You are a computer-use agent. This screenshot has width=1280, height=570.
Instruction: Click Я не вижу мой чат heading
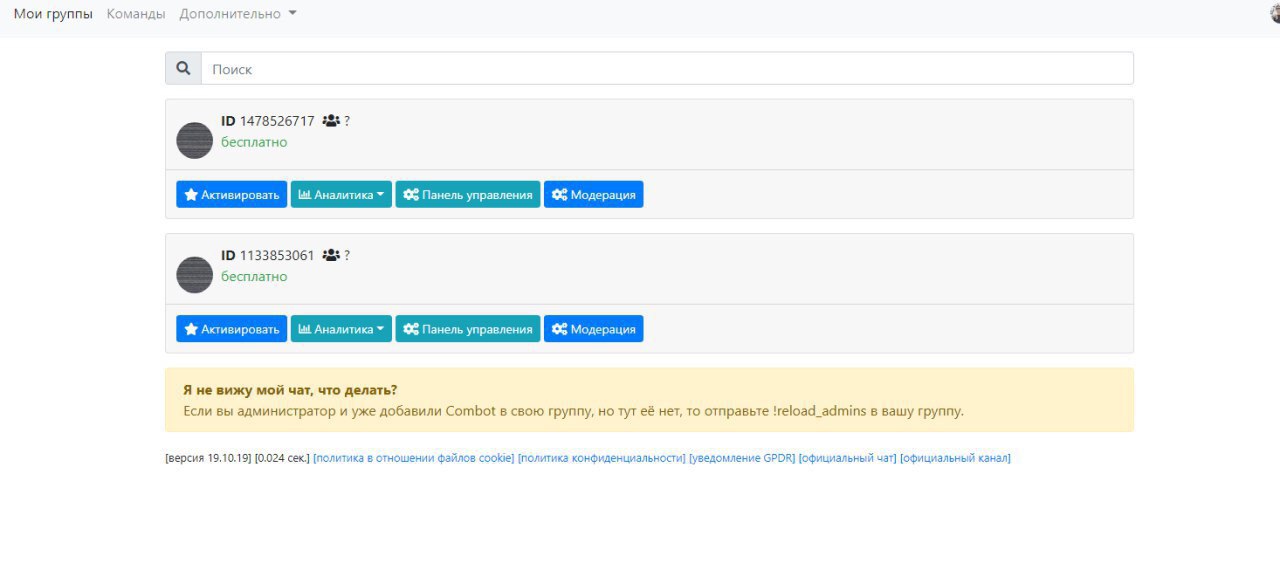click(290, 390)
